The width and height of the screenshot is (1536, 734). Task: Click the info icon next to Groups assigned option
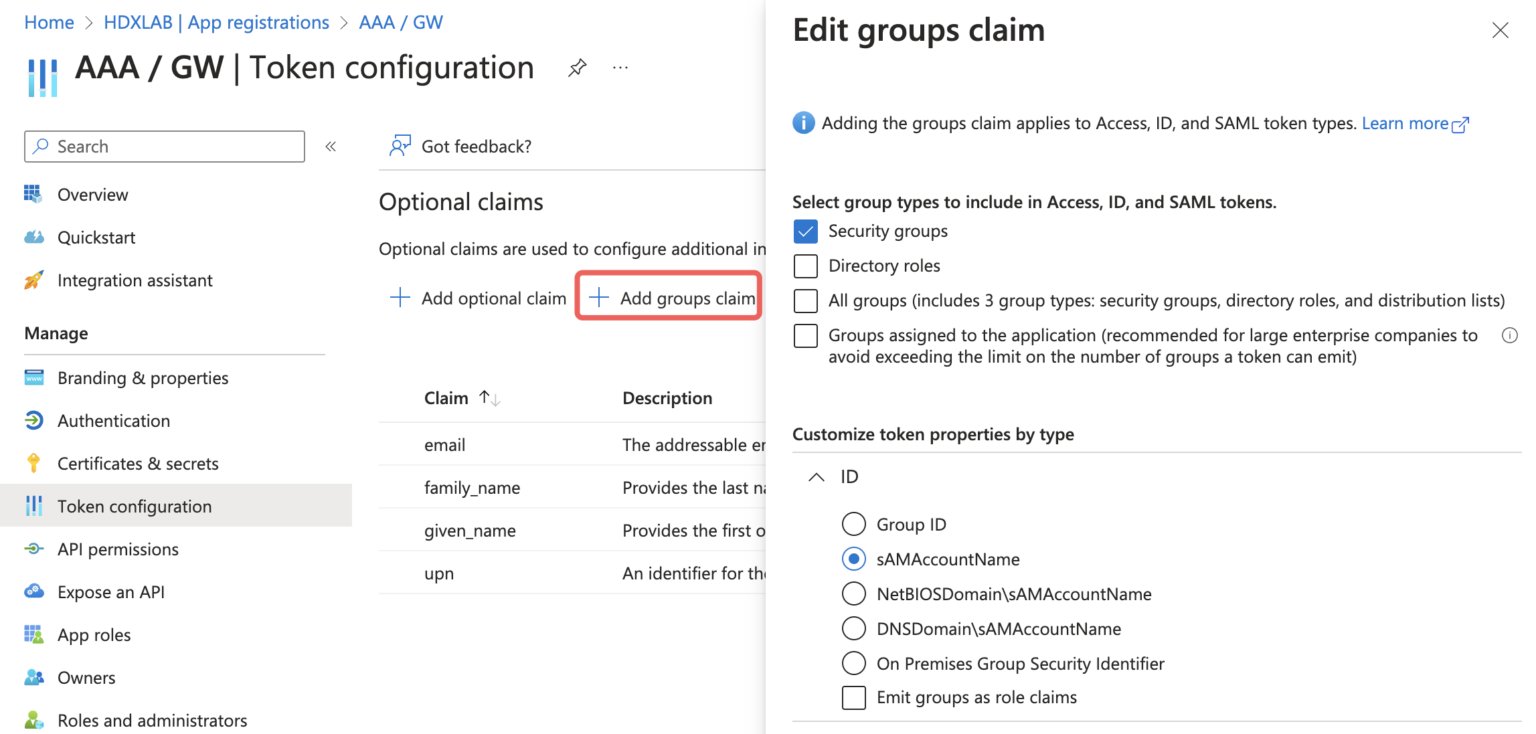(x=1510, y=335)
